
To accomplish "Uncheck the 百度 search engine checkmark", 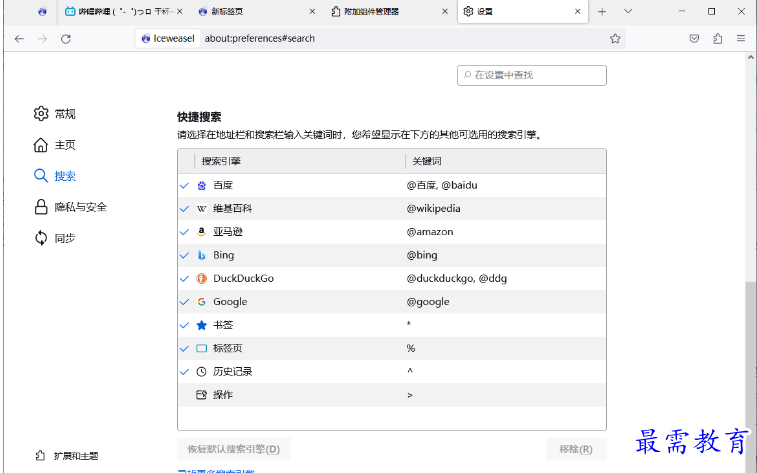I will coord(184,186).
